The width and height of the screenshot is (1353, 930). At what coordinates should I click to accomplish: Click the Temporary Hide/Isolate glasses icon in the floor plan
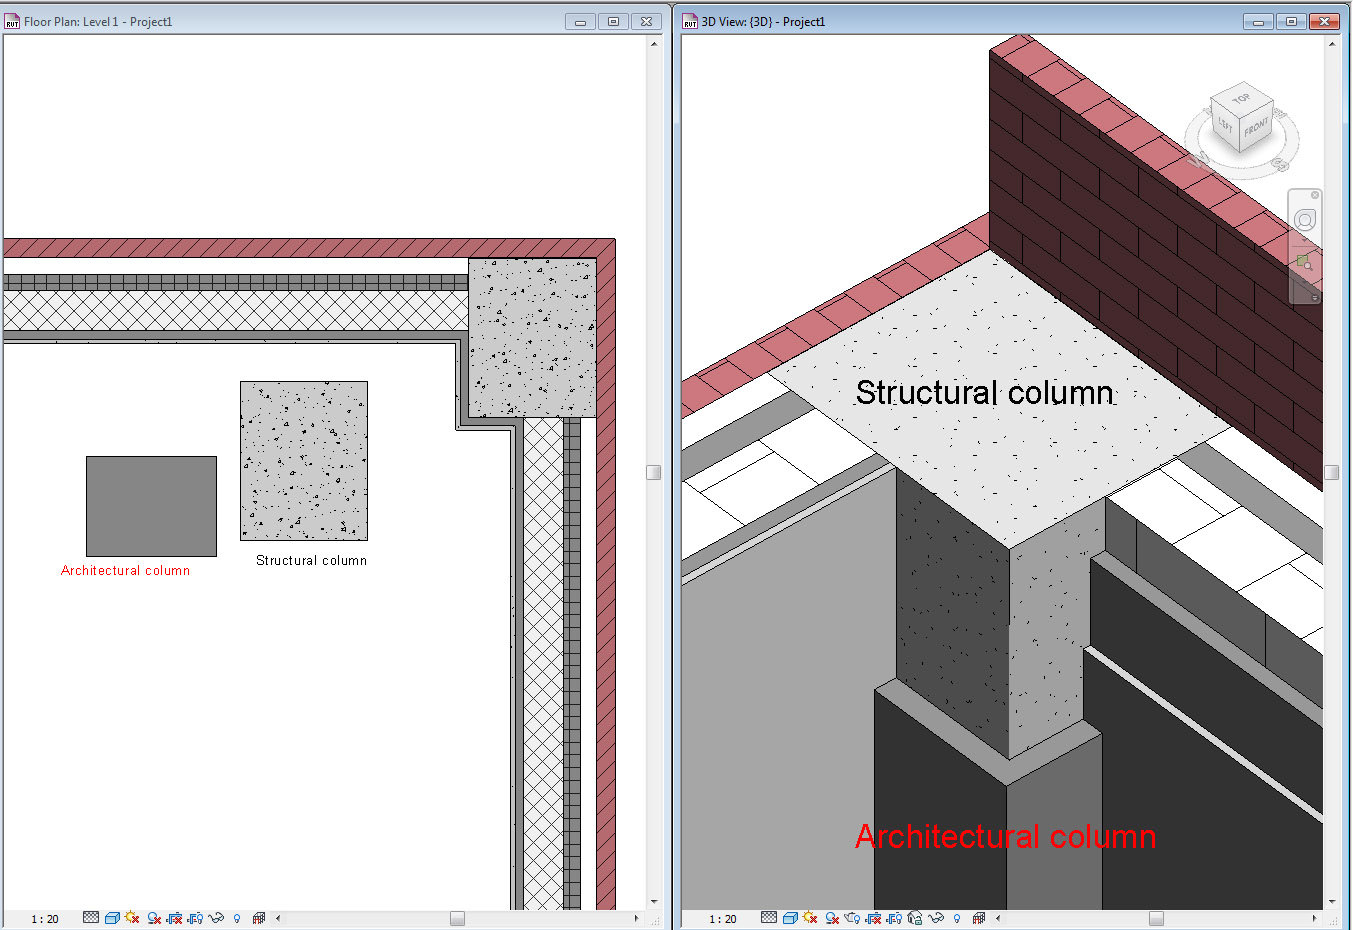216,916
